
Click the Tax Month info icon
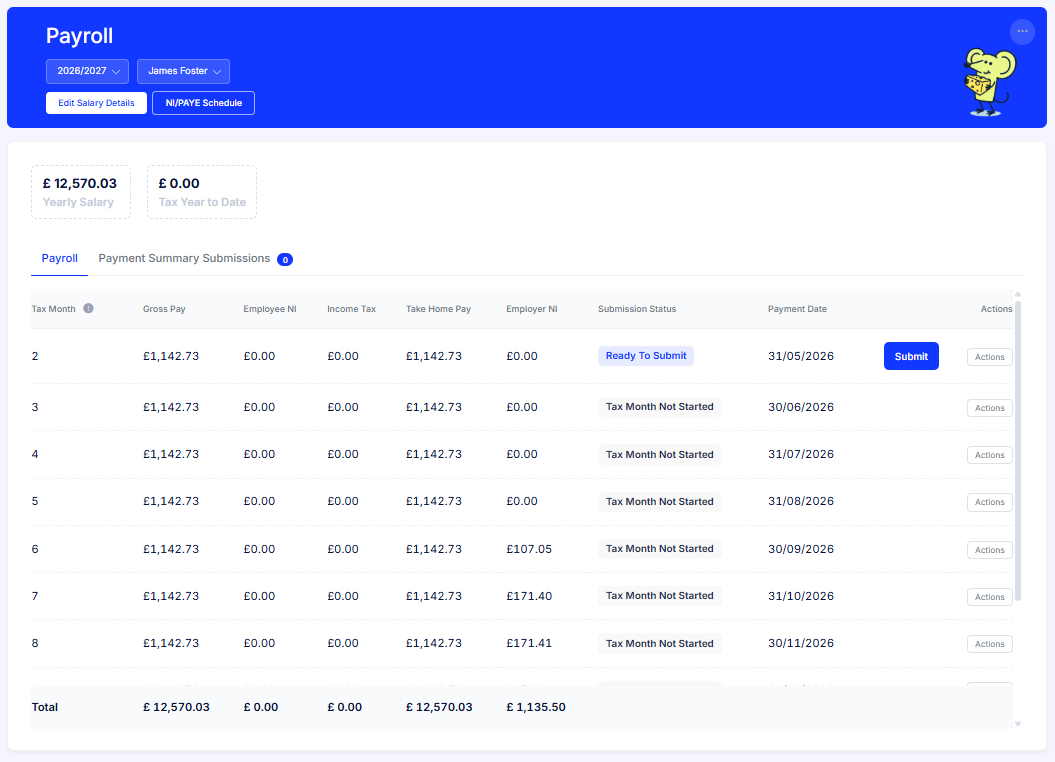point(88,309)
